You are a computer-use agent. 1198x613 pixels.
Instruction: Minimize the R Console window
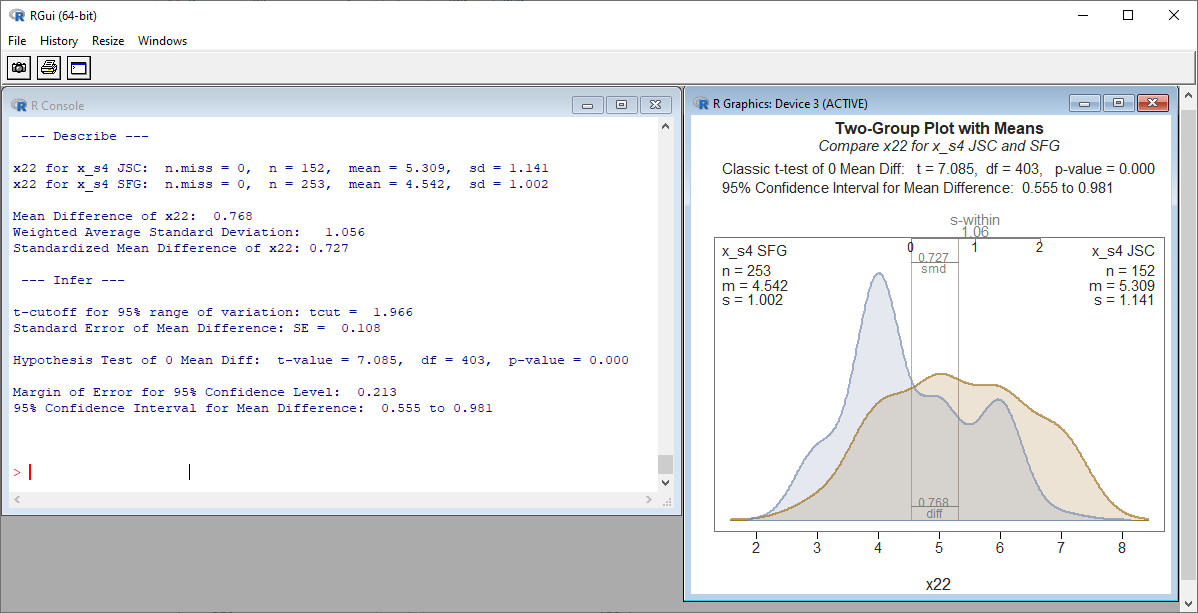click(587, 104)
